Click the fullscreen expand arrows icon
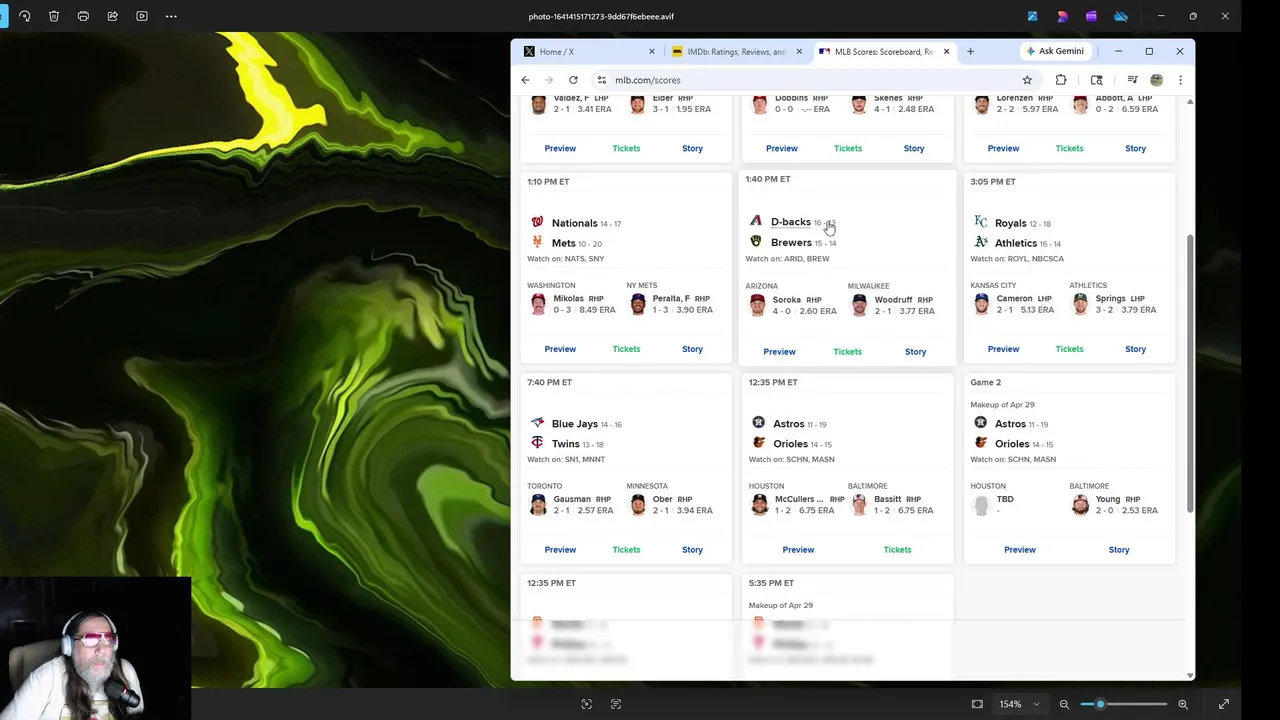This screenshot has height=720, width=1280. [x=1224, y=704]
